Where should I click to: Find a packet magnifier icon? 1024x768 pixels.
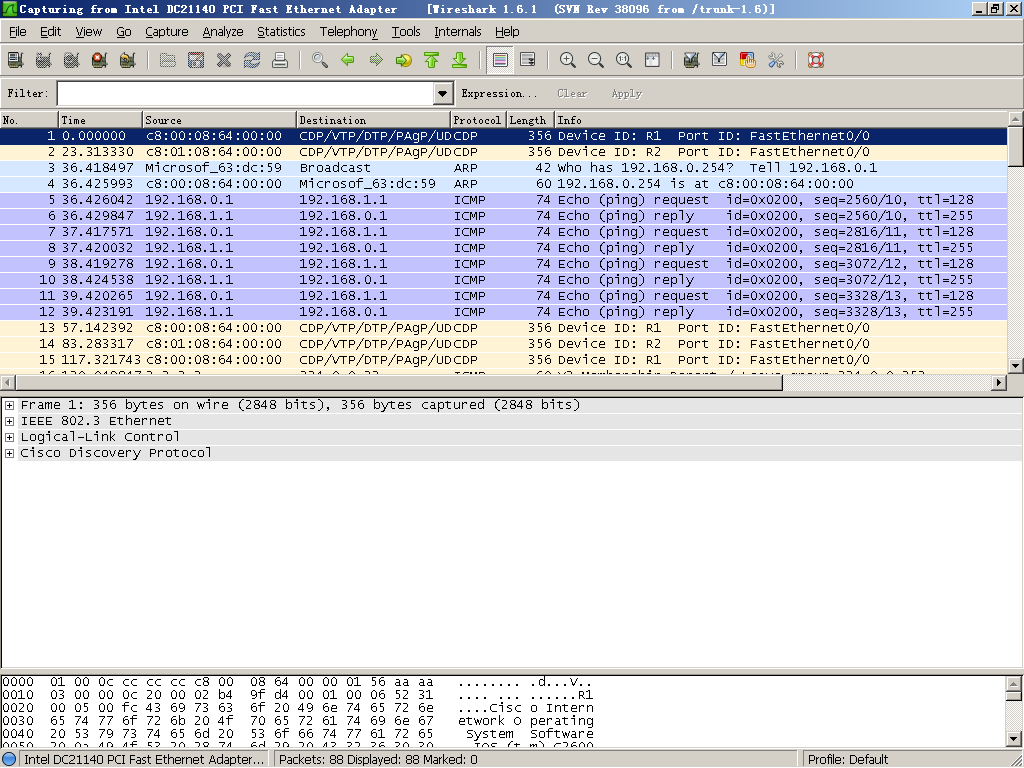(x=320, y=60)
